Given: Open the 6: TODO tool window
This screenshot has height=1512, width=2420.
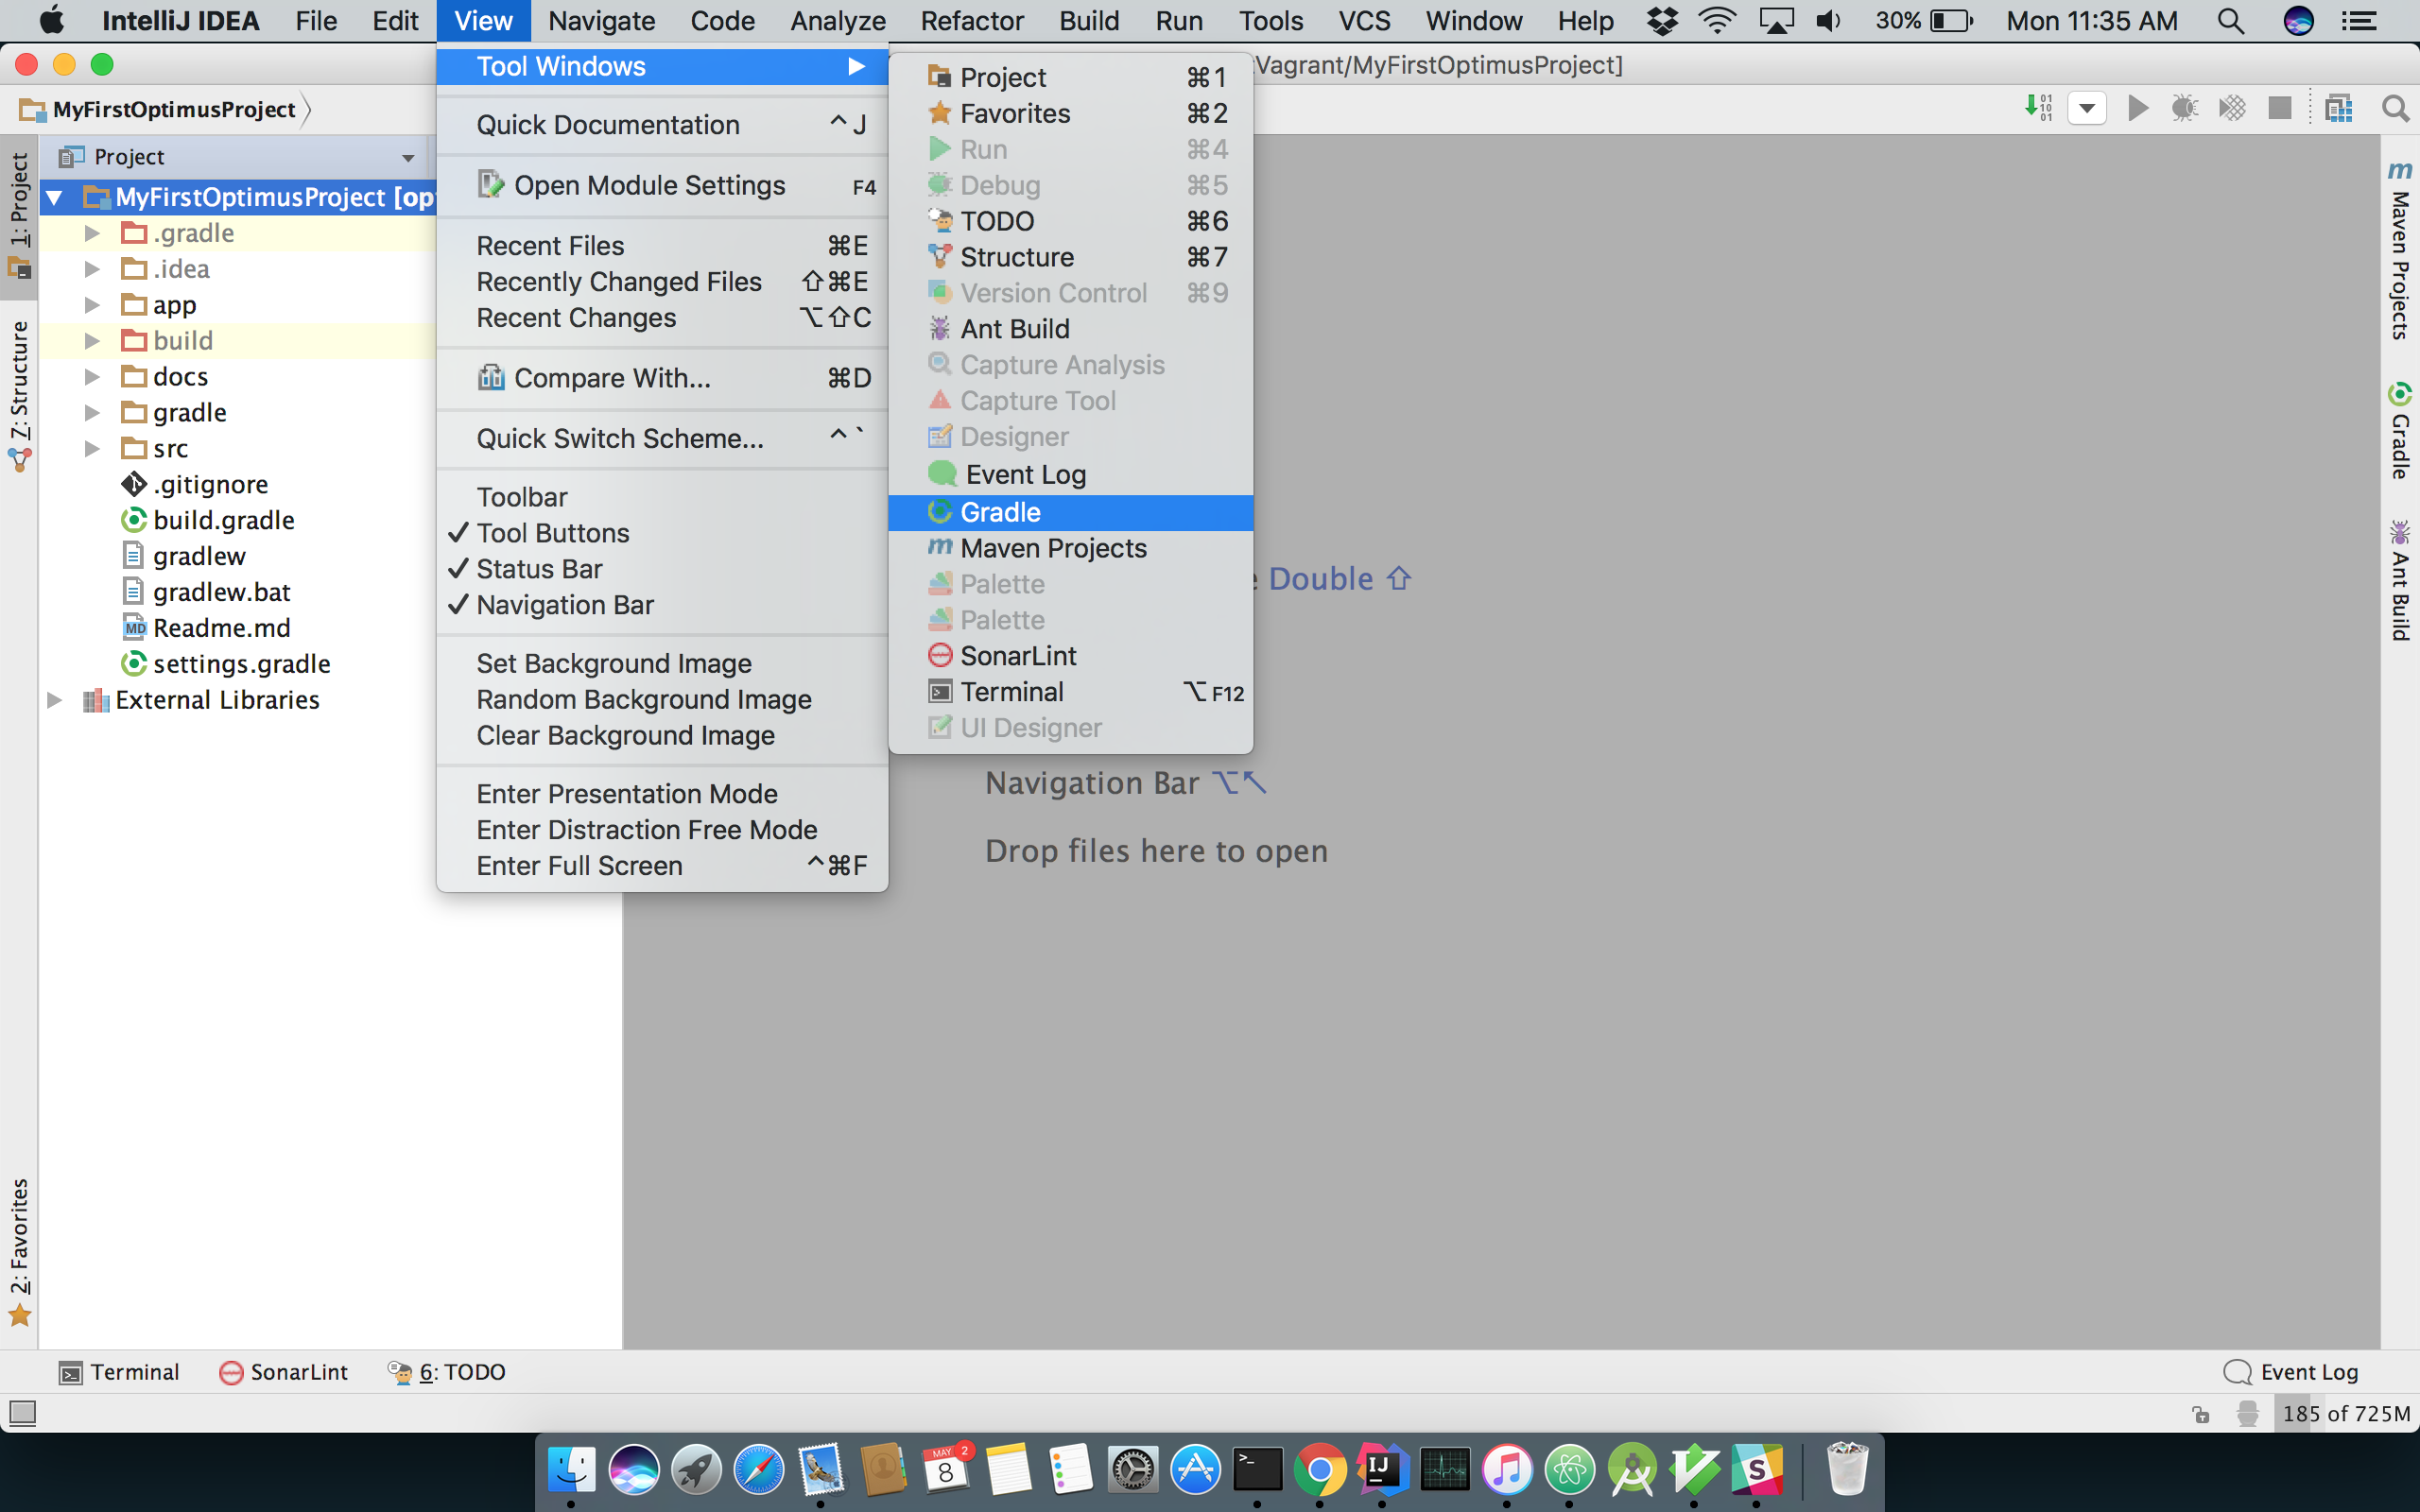Looking at the screenshot, I should pos(447,1372).
